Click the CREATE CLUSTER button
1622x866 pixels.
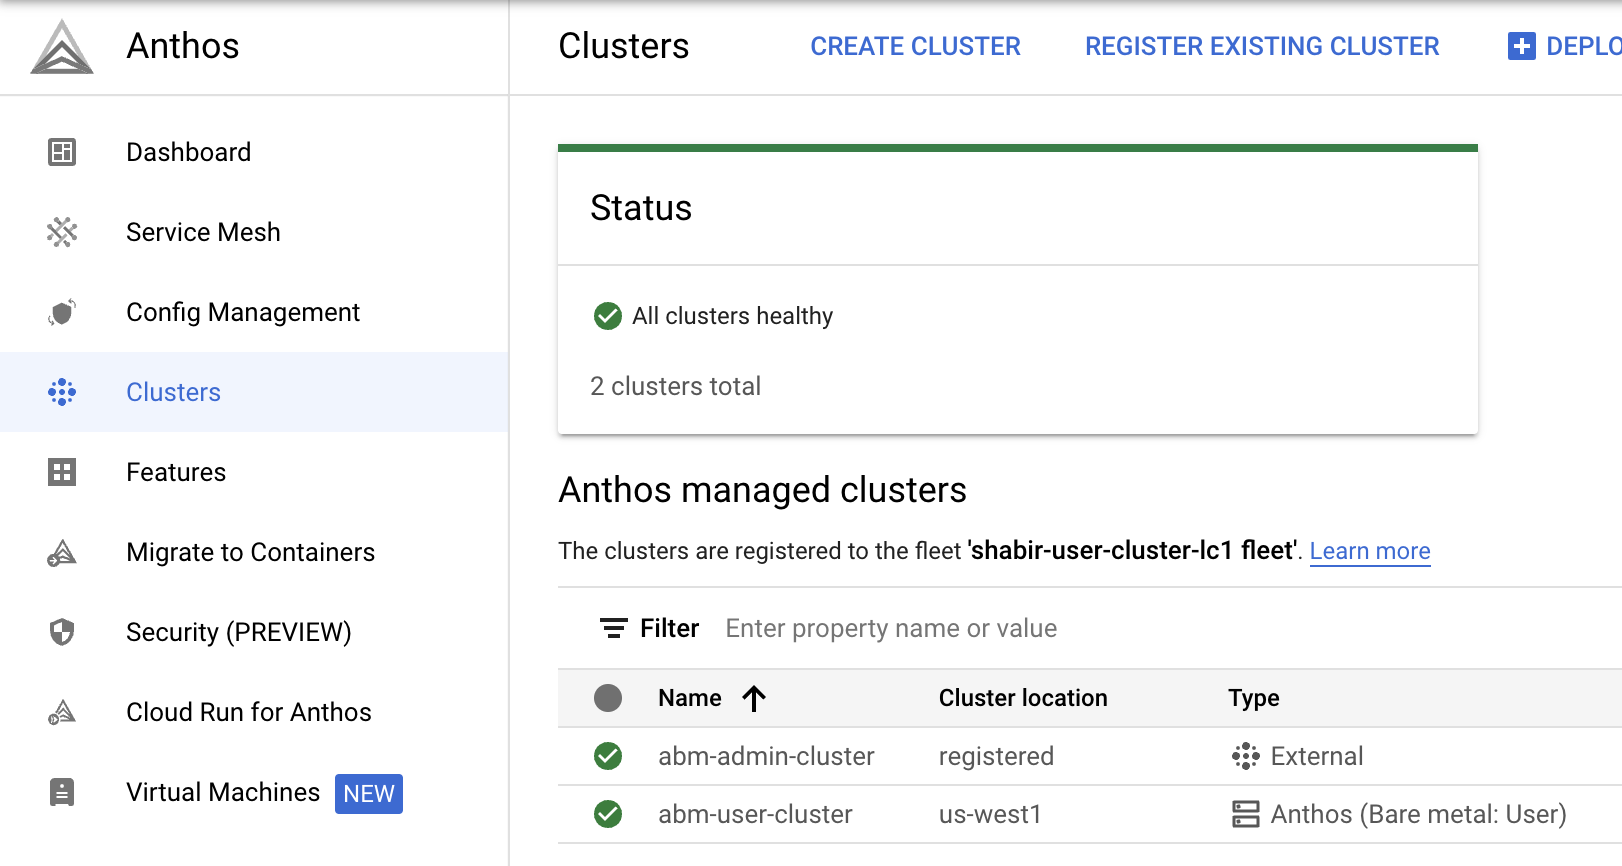point(915,47)
